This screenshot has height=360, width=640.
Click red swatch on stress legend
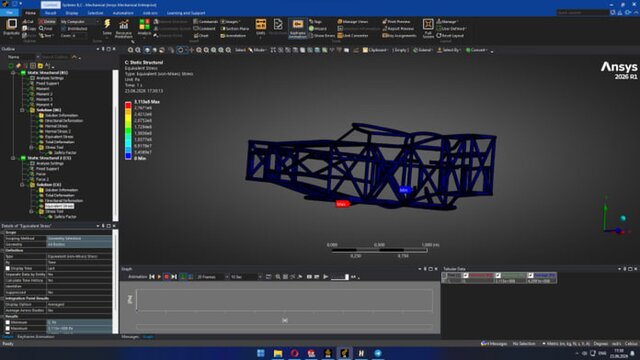coord(128,105)
